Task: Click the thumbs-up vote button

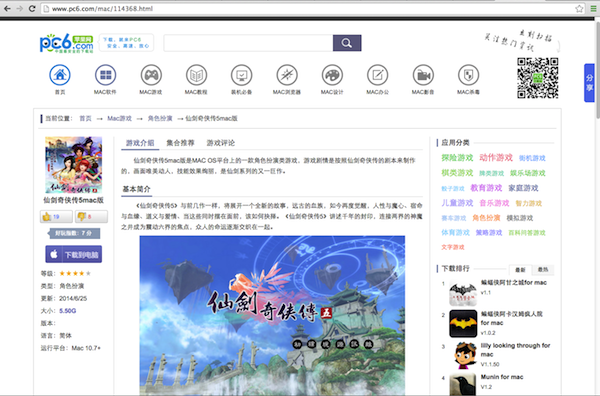Action: point(56,217)
